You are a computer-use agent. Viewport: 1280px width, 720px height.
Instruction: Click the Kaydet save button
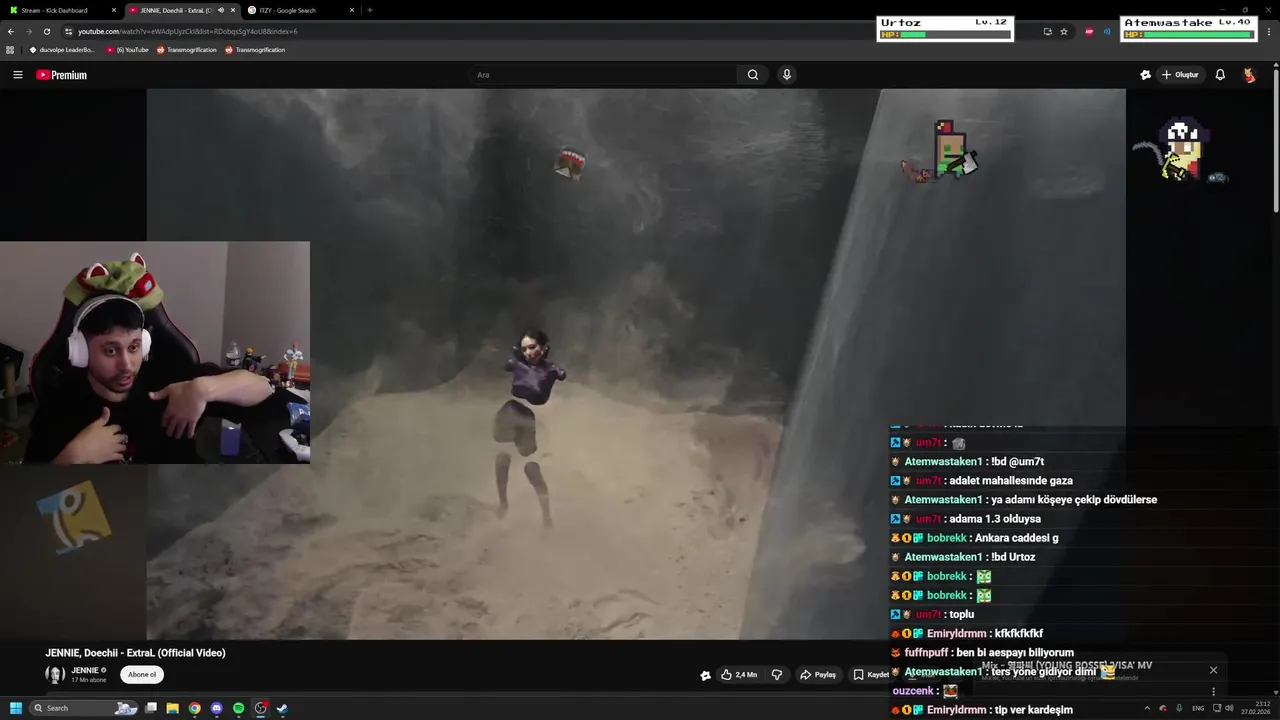[871, 675]
